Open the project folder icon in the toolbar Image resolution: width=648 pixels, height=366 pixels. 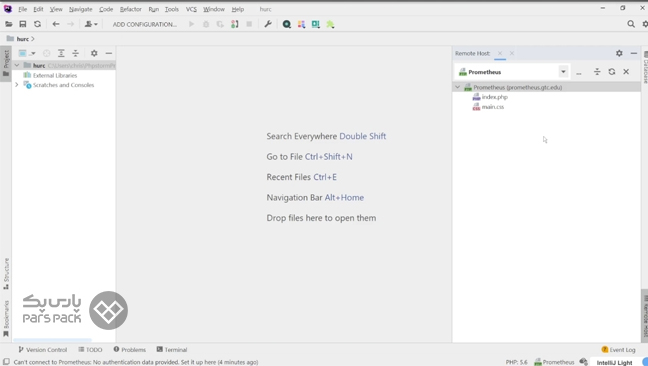(x=8, y=24)
